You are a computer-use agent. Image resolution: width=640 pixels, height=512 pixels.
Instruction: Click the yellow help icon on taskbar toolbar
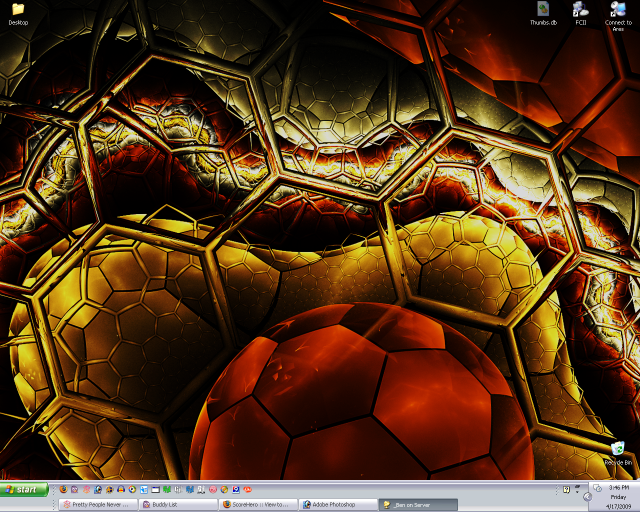(x=567, y=489)
